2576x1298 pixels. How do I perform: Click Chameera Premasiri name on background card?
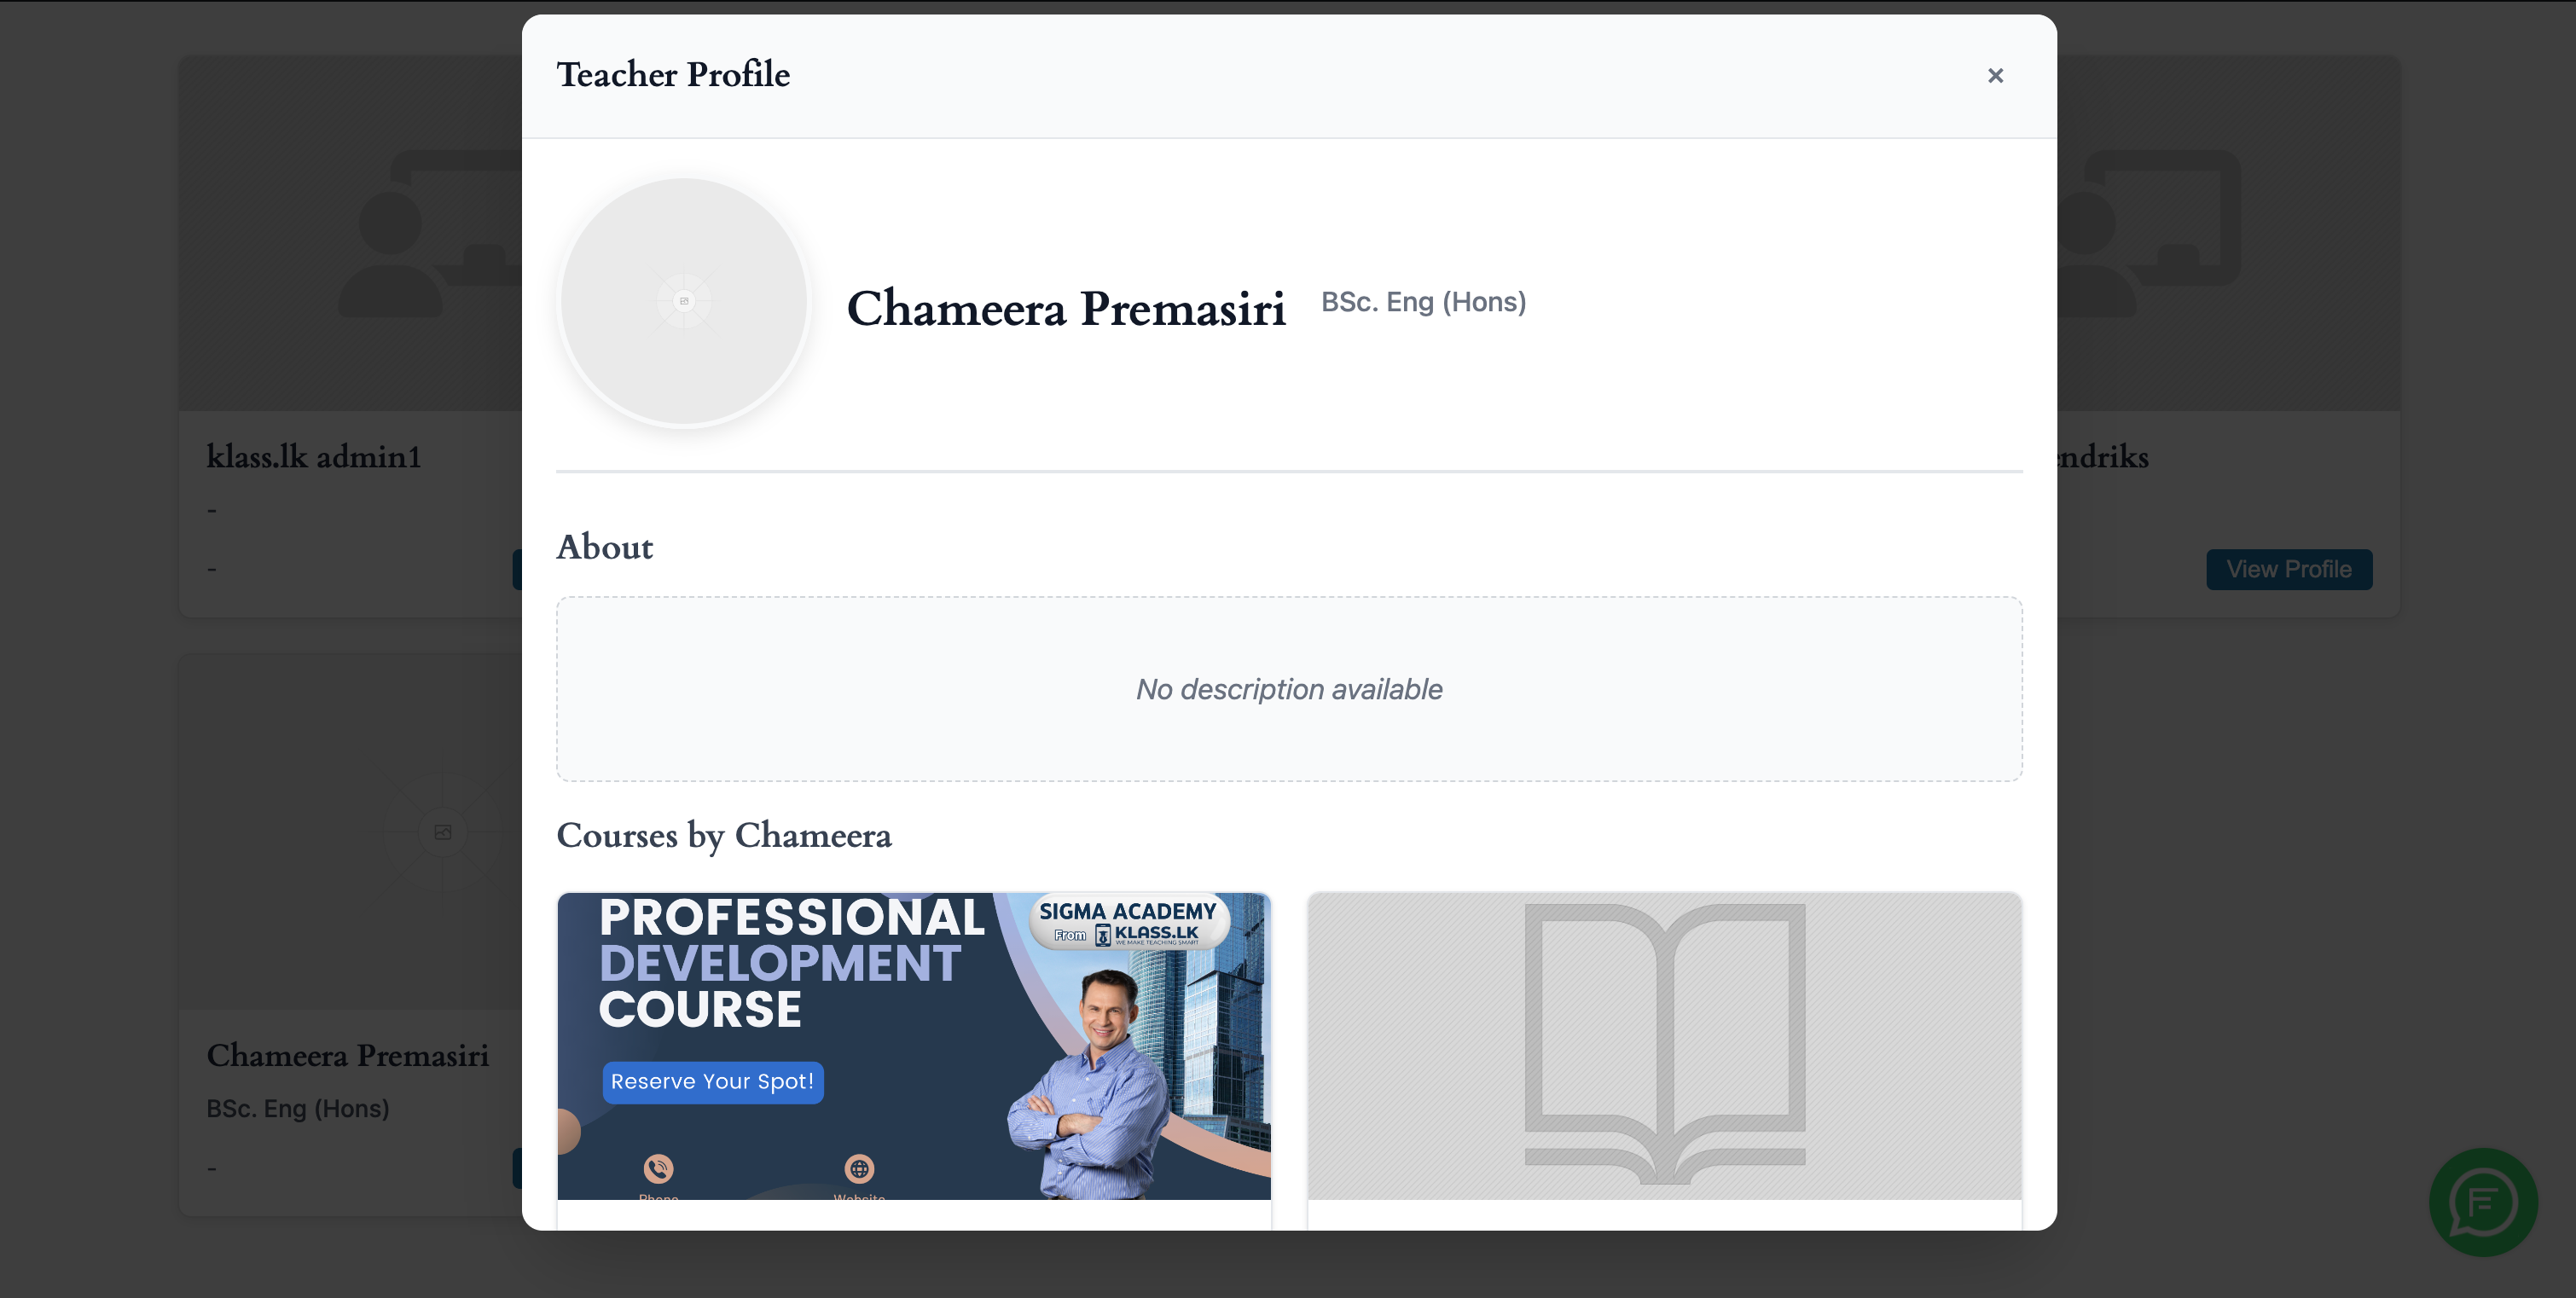[348, 1055]
